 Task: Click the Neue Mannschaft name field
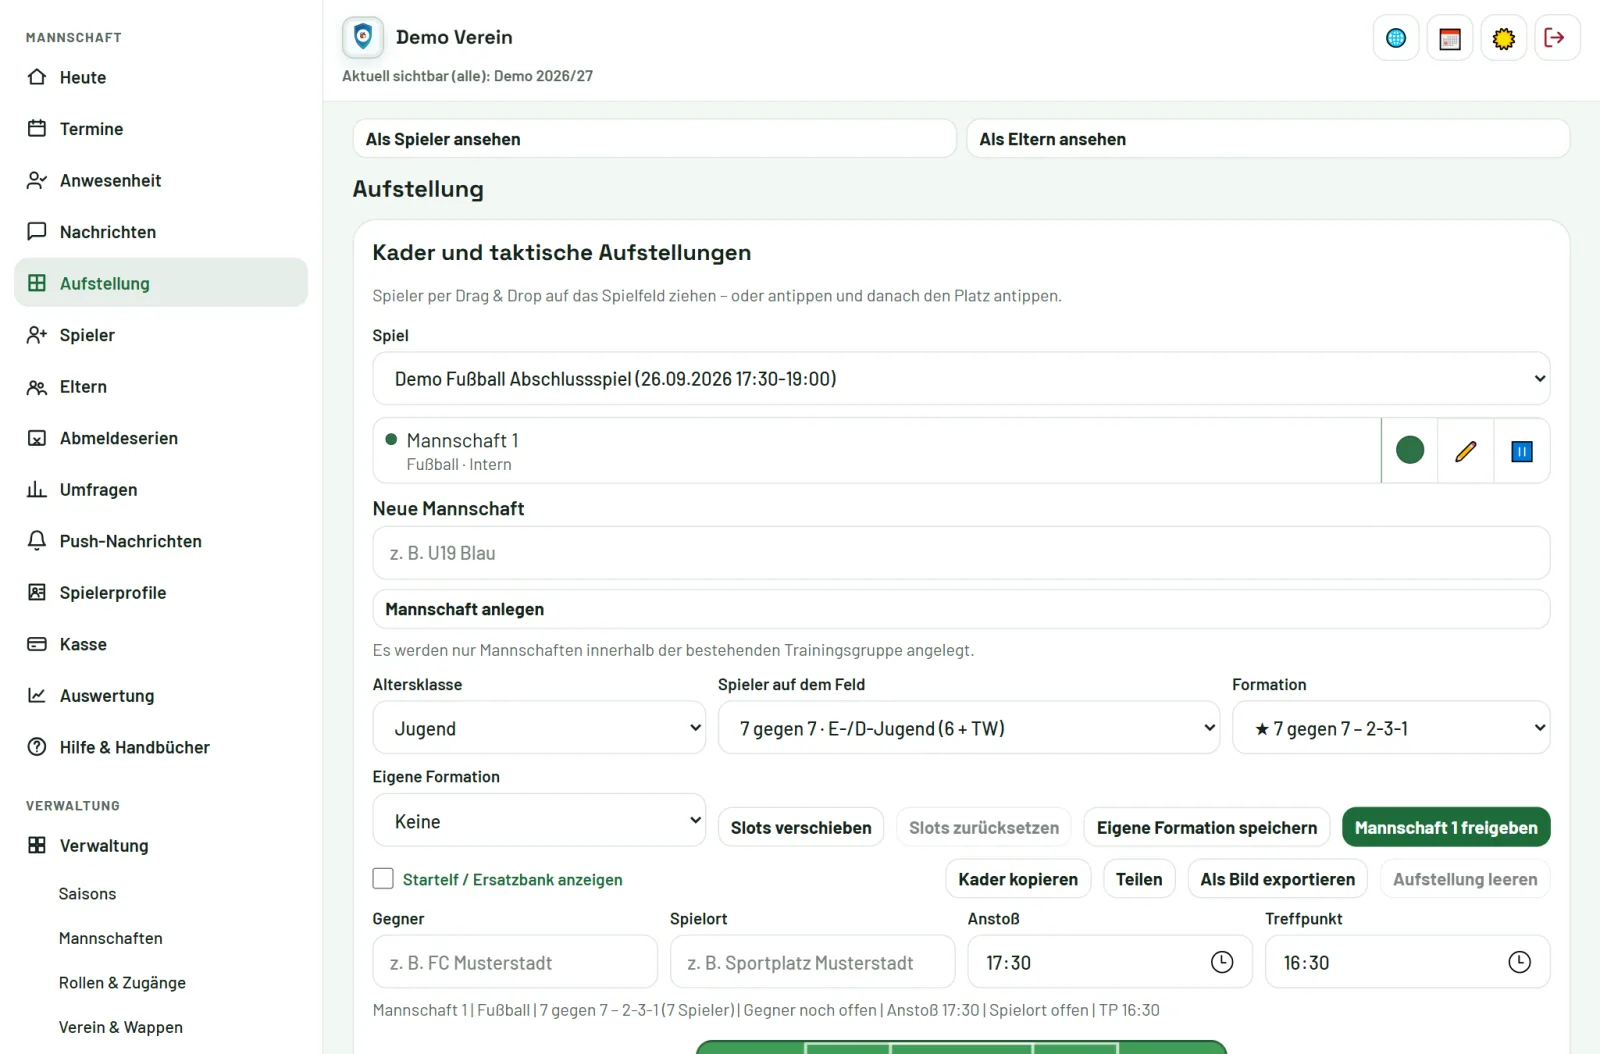point(961,553)
